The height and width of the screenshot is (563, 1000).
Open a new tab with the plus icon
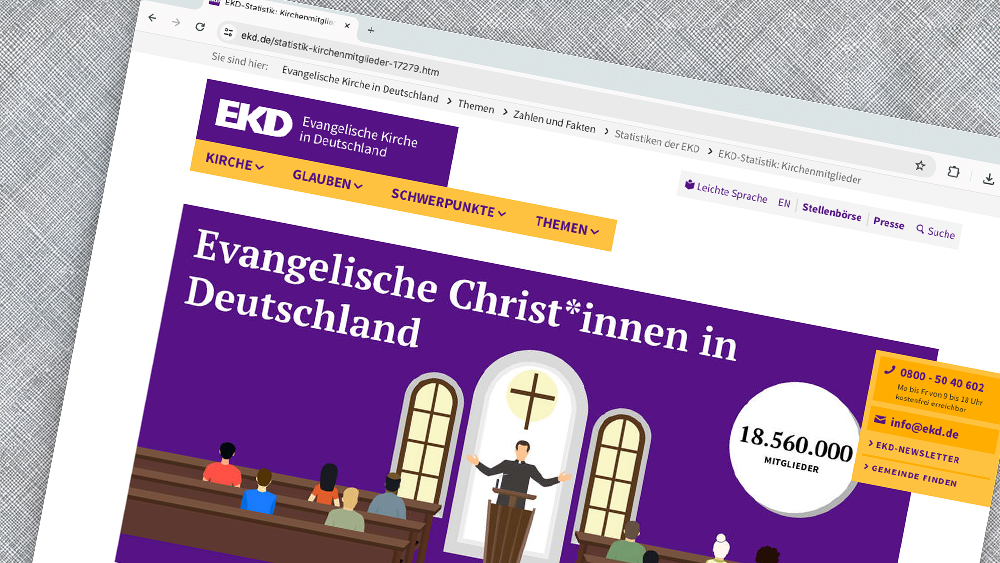371,30
